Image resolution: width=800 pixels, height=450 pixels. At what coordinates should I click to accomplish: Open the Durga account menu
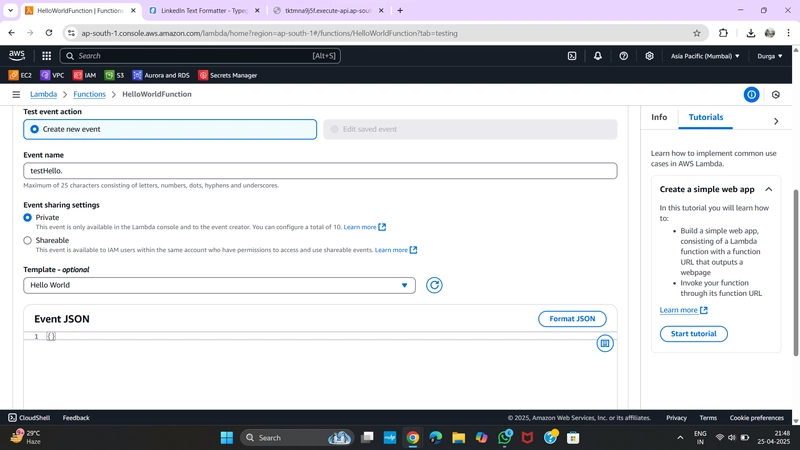coord(769,56)
